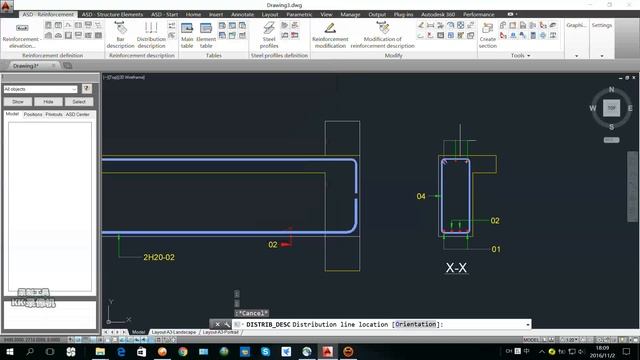This screenshot has width=640, height=360.
Task: Switch to AutoCAD taskbar icon
Action: 327,351
